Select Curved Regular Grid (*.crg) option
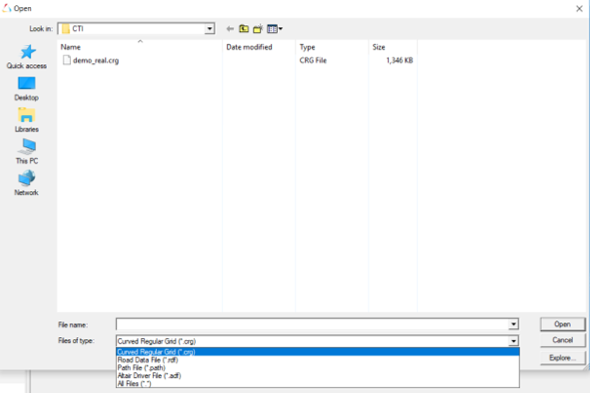The image size is (593, 393). 318,352
